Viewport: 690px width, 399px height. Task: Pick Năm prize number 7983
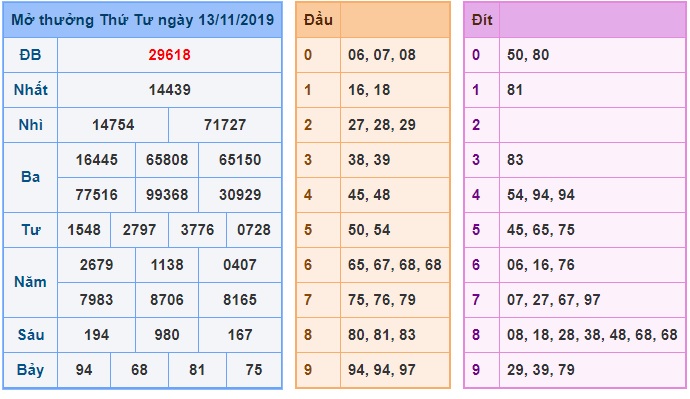click(x=96, y=300)
